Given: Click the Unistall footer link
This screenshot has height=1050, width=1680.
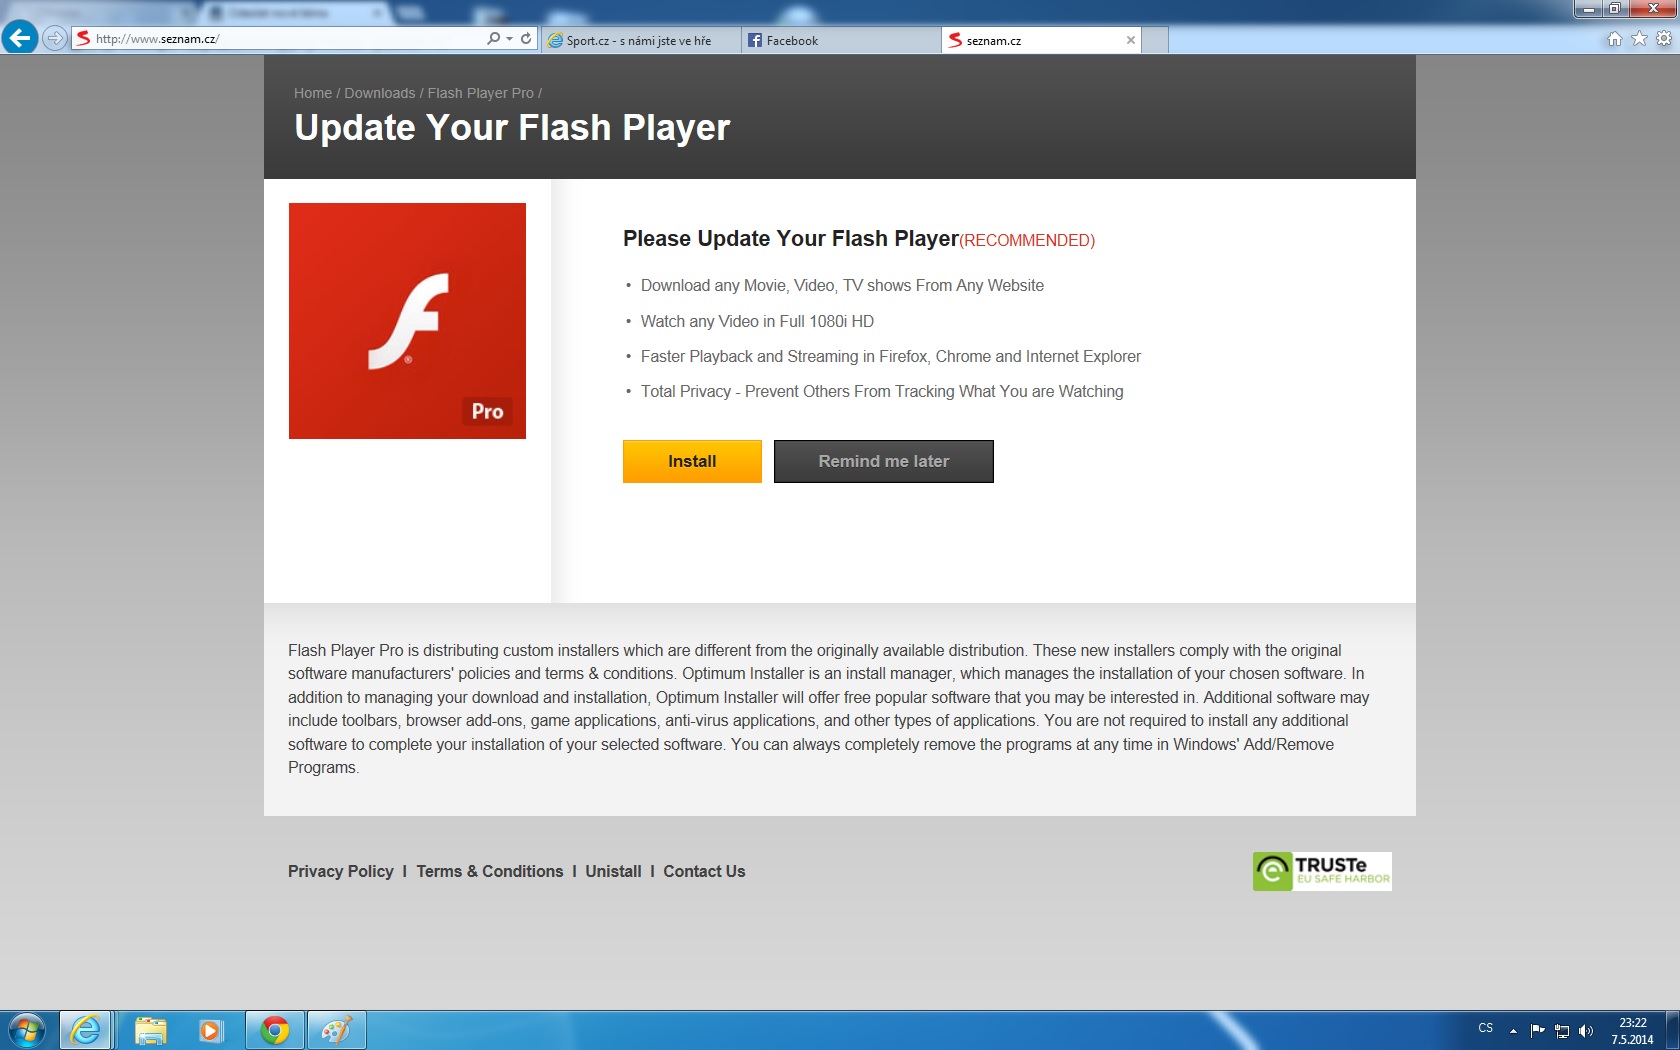Looking at the screenshot, I should [613, 871].
